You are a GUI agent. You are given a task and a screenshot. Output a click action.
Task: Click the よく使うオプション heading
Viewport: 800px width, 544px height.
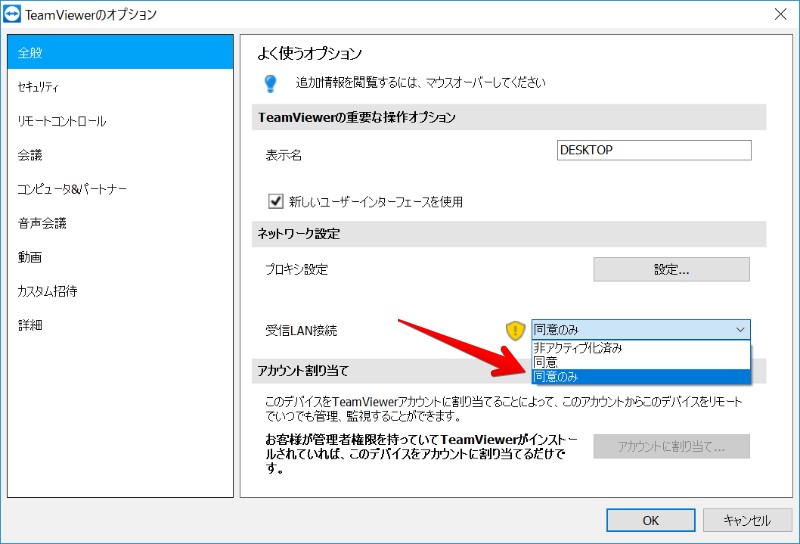[x=310, y=54]
